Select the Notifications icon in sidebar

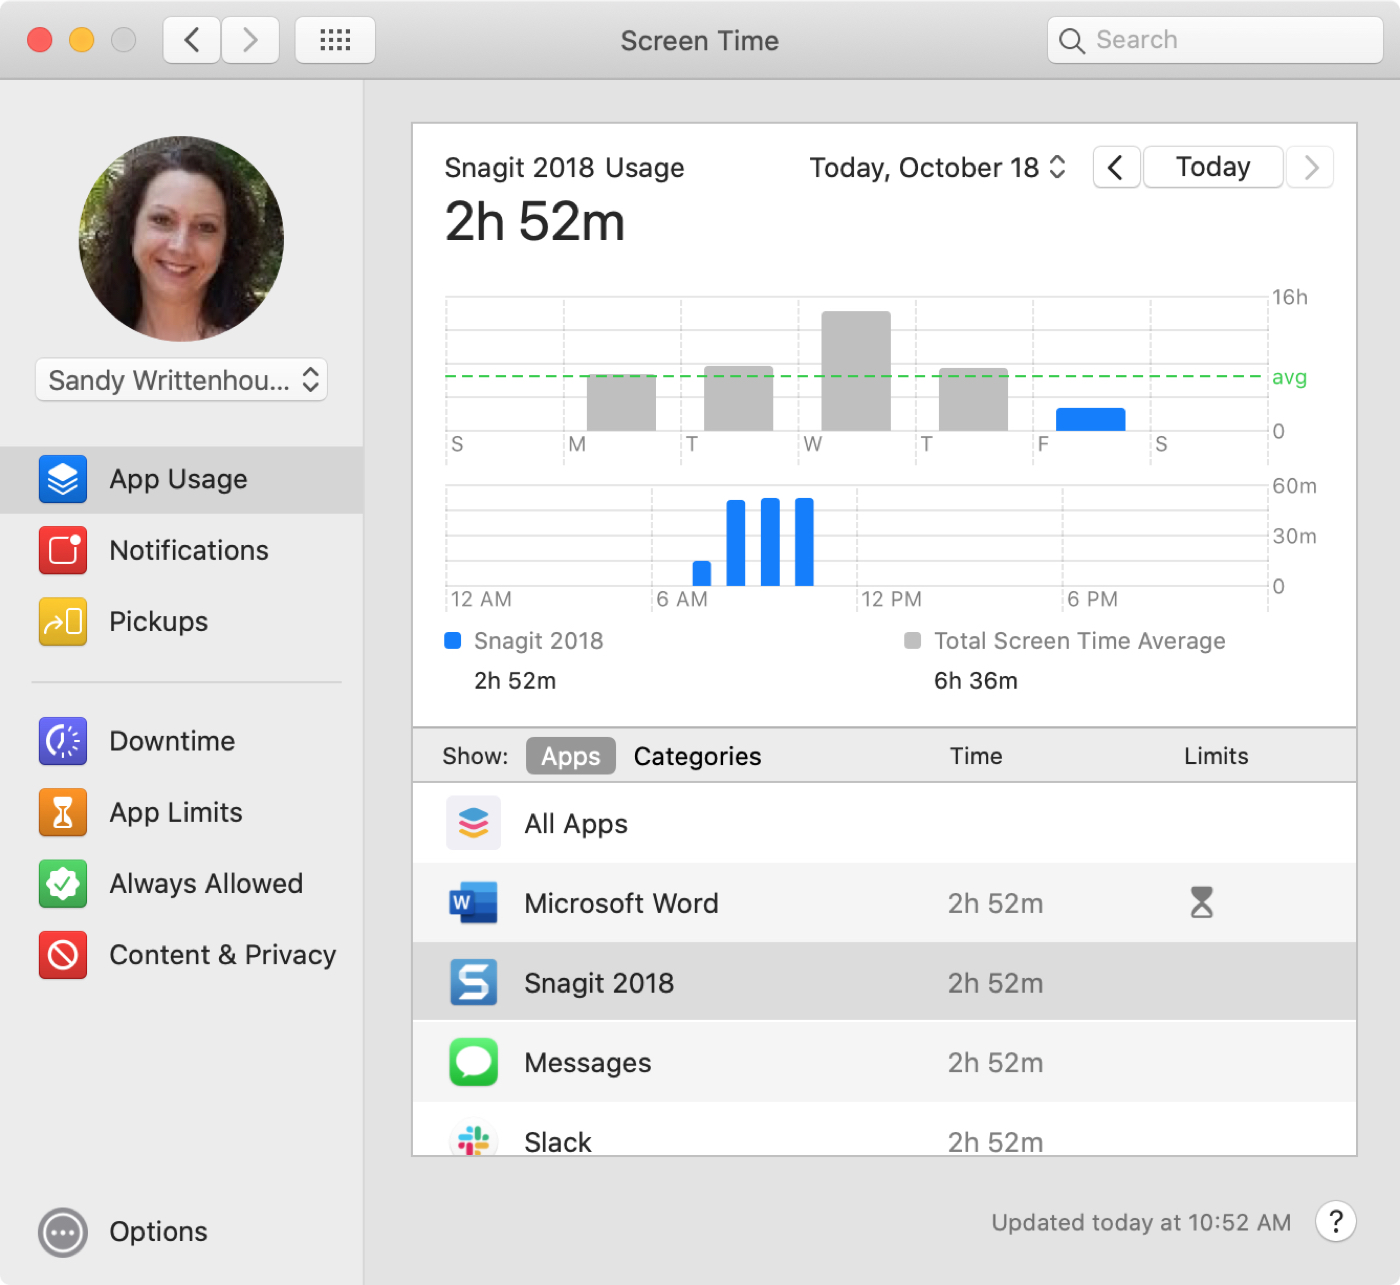62,550
